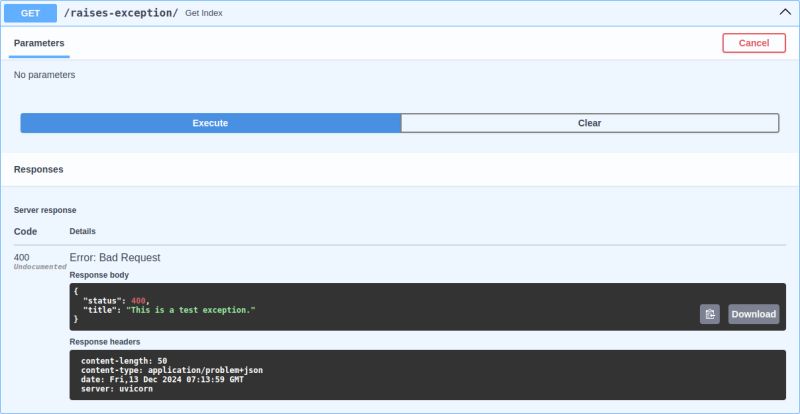Cancel the try-it-out mode
Viewport: 800px width, 414px height.
tap(754, 43)
